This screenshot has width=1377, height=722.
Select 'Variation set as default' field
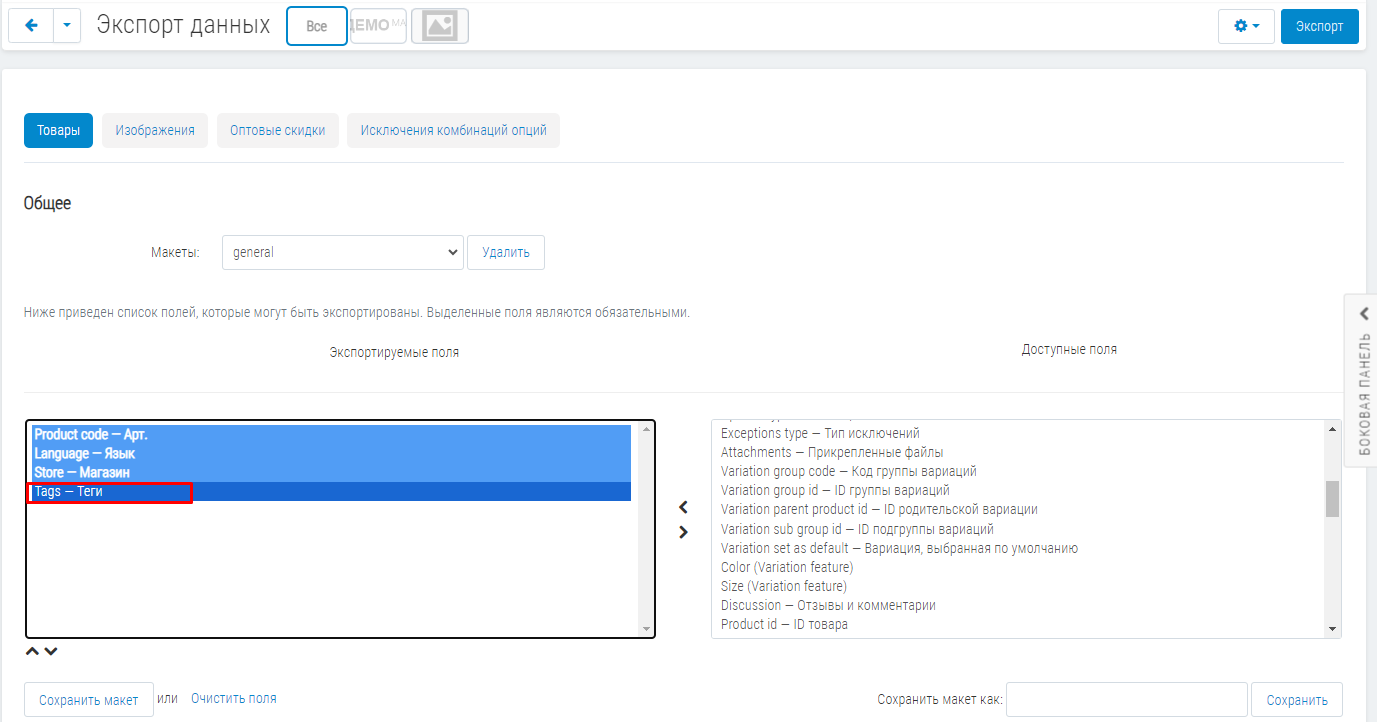tap(1018, 548)
